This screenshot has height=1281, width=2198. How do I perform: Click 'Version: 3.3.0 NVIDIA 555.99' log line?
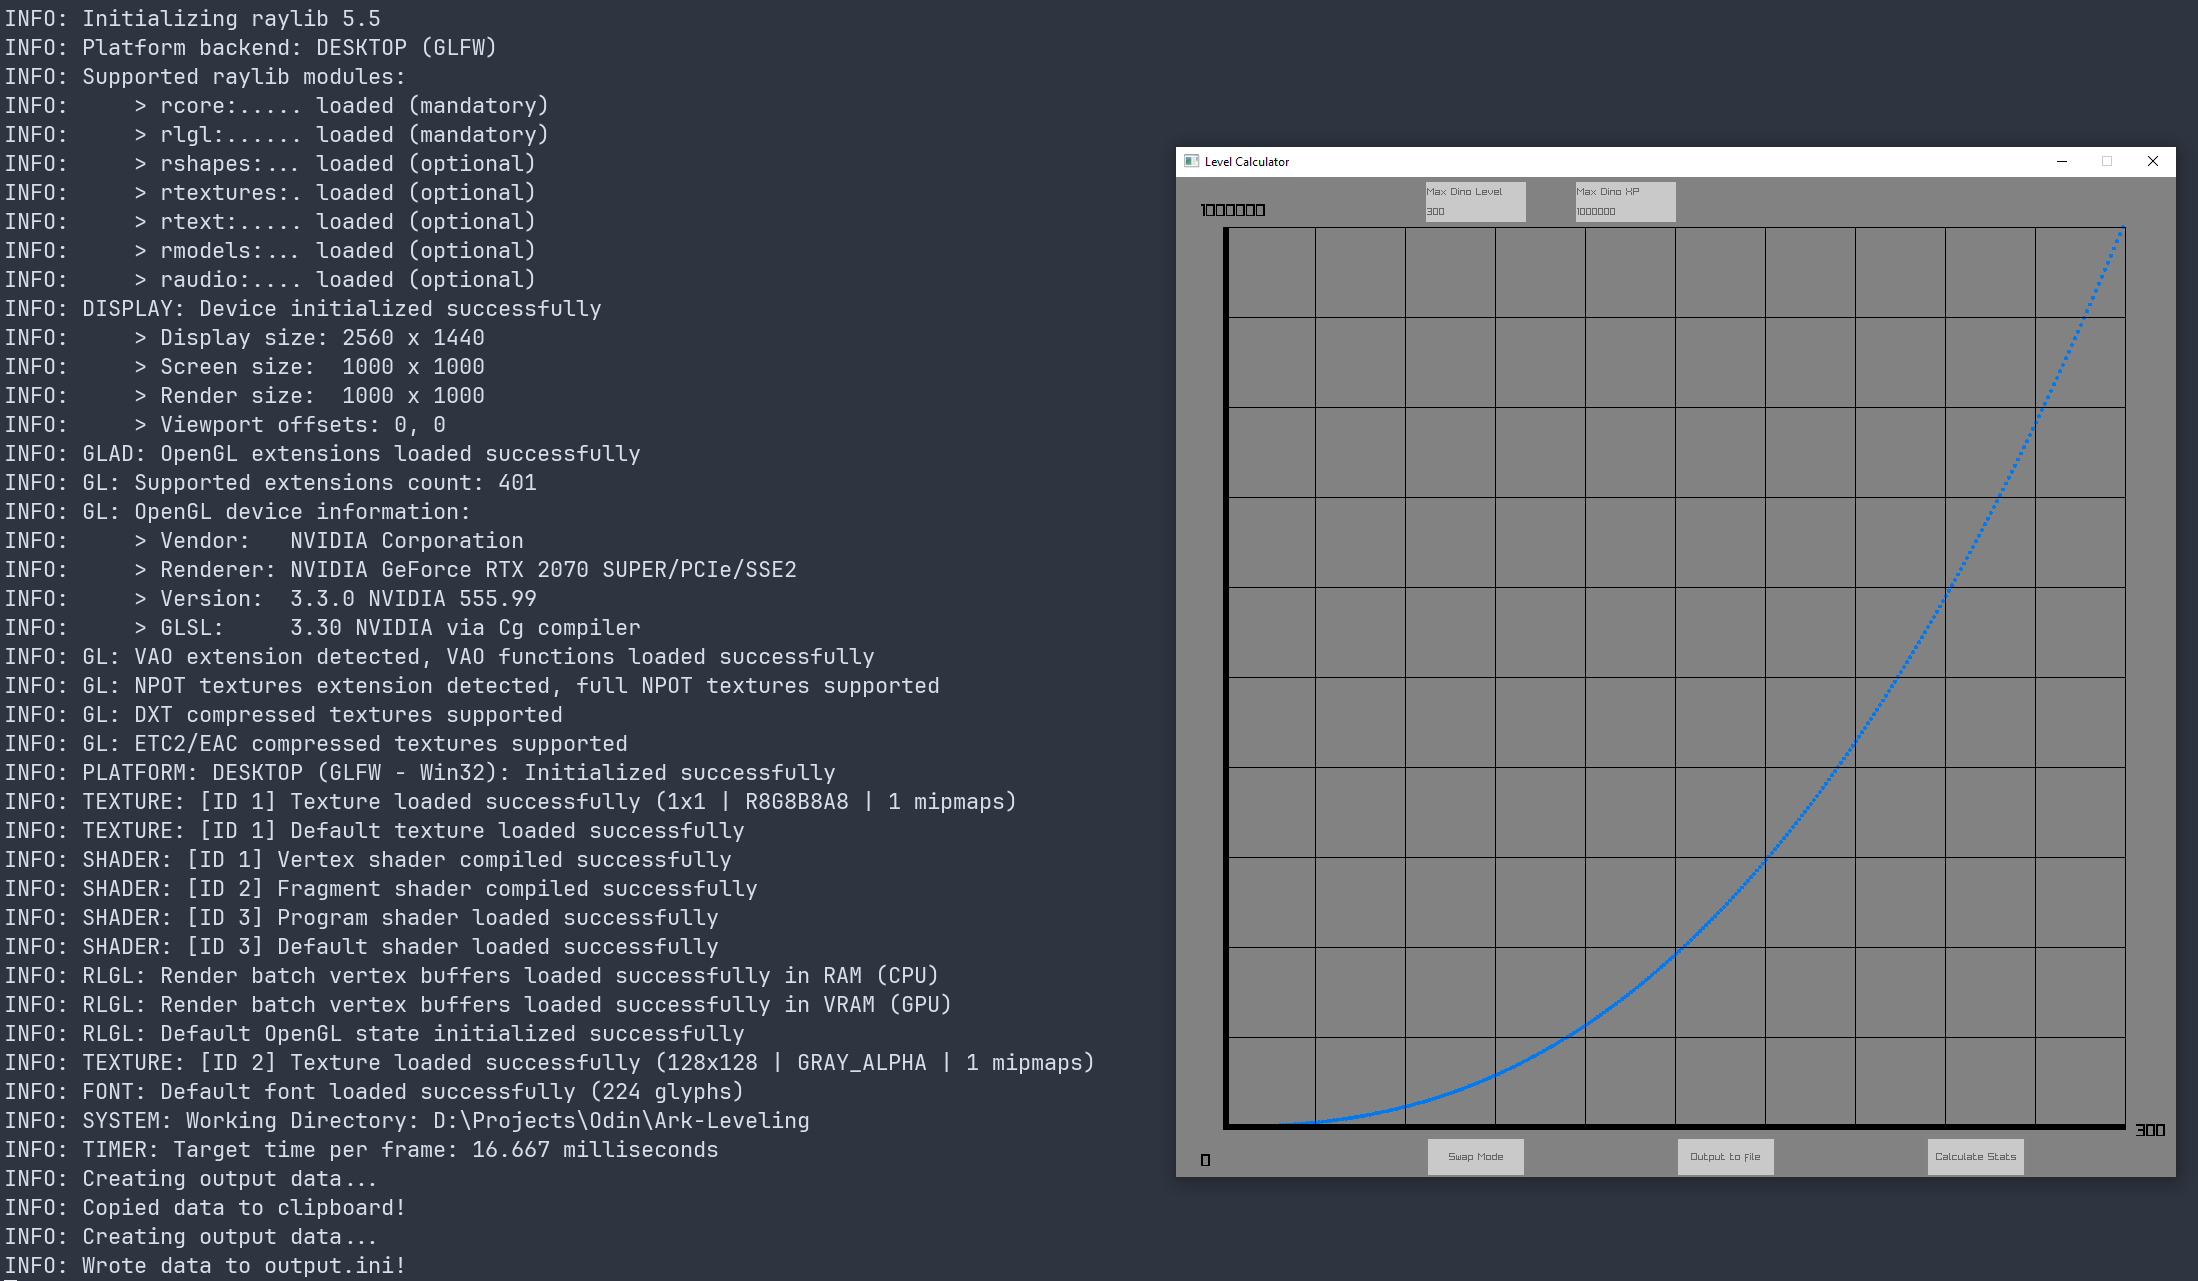(271, 599)
